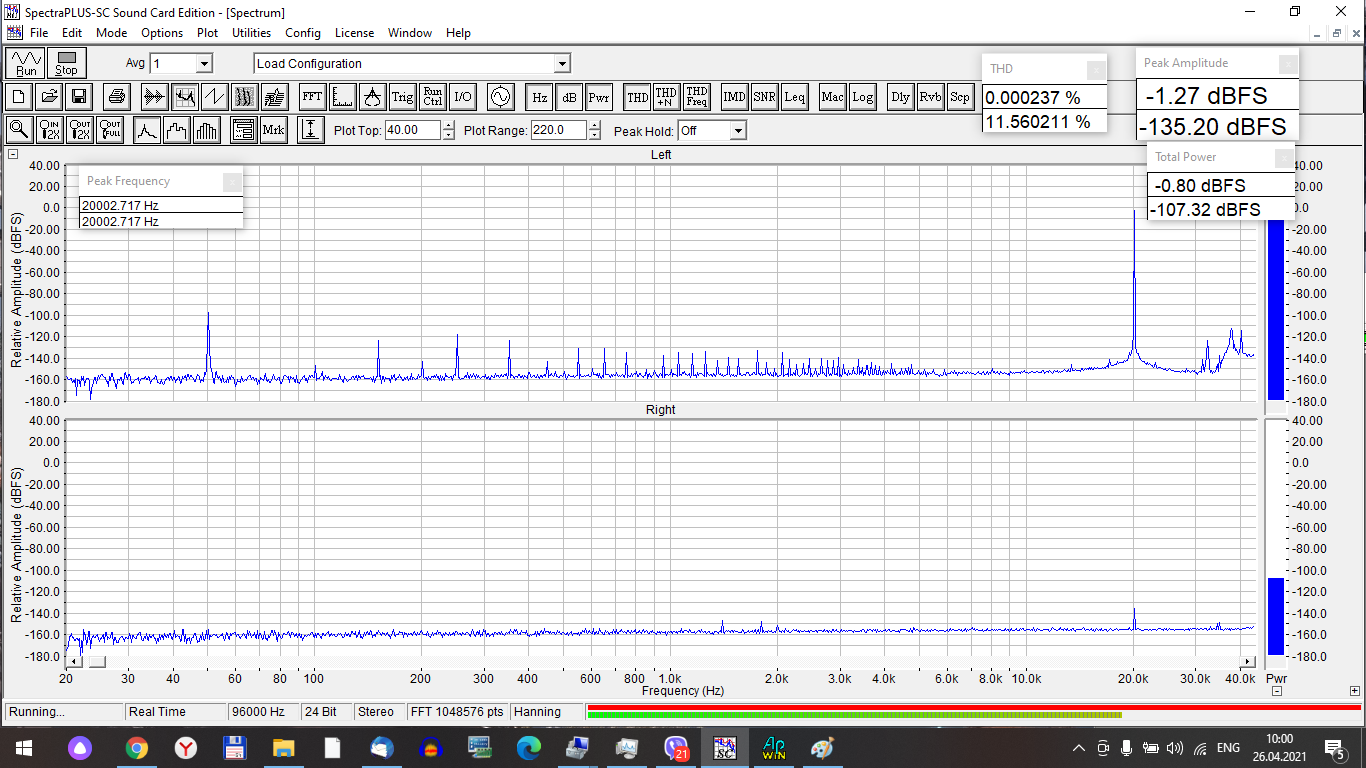Toggle the Pwr total power display

click(599, 97)
